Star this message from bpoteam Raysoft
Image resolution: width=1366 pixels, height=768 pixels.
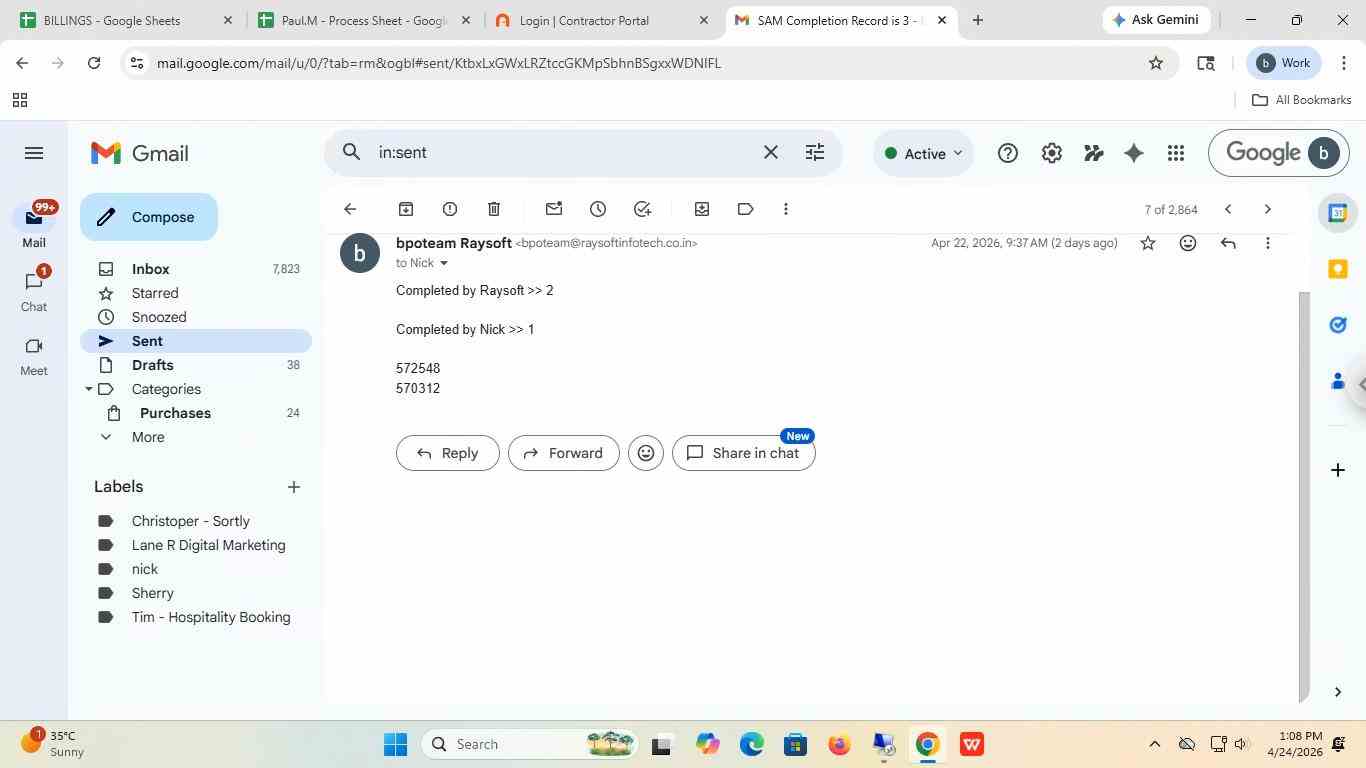pos(1148,243)
